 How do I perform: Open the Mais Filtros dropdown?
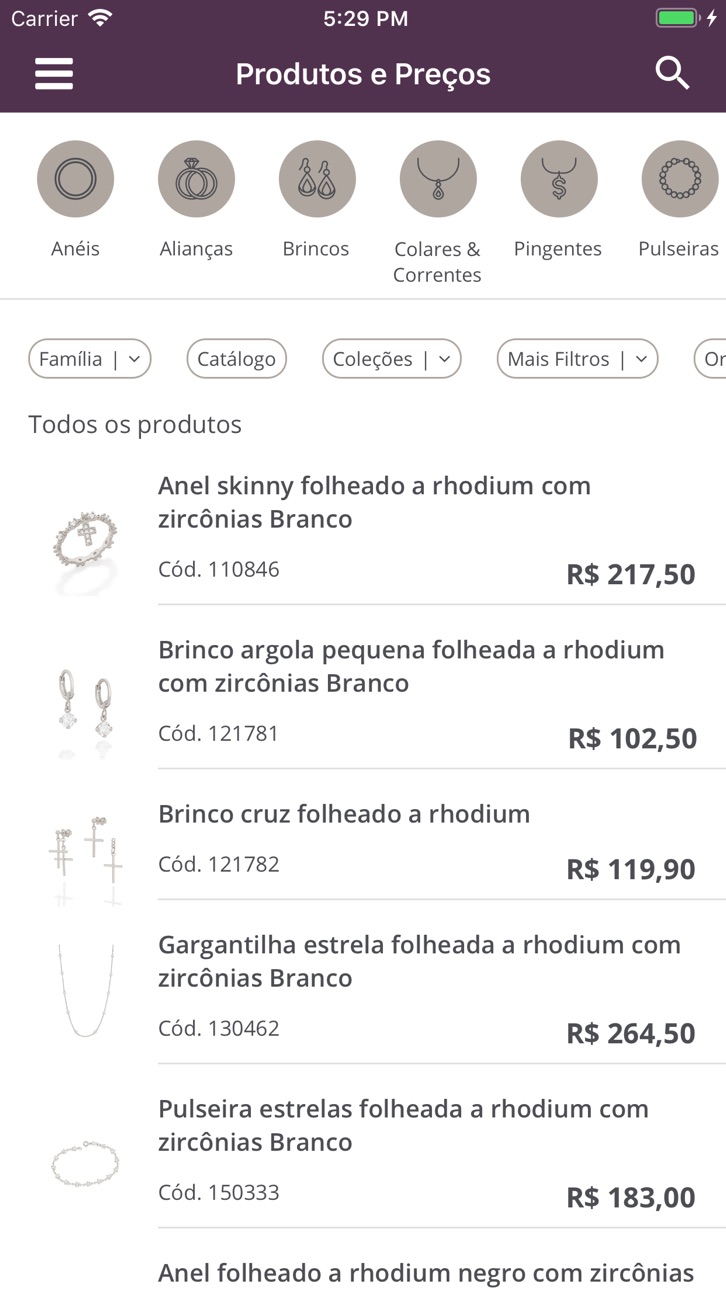[x=578, y=359]
